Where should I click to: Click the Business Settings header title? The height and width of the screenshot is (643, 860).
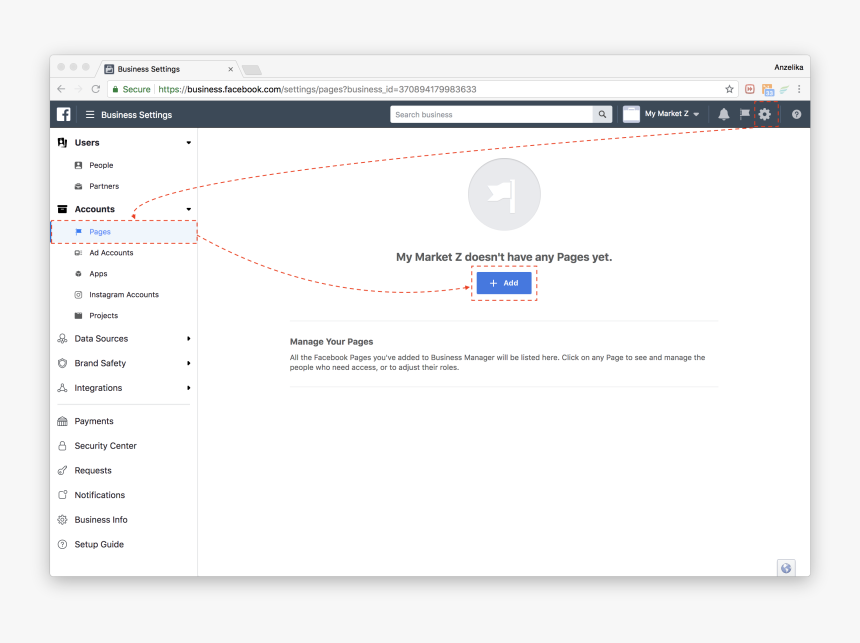(x=137, y=115)
